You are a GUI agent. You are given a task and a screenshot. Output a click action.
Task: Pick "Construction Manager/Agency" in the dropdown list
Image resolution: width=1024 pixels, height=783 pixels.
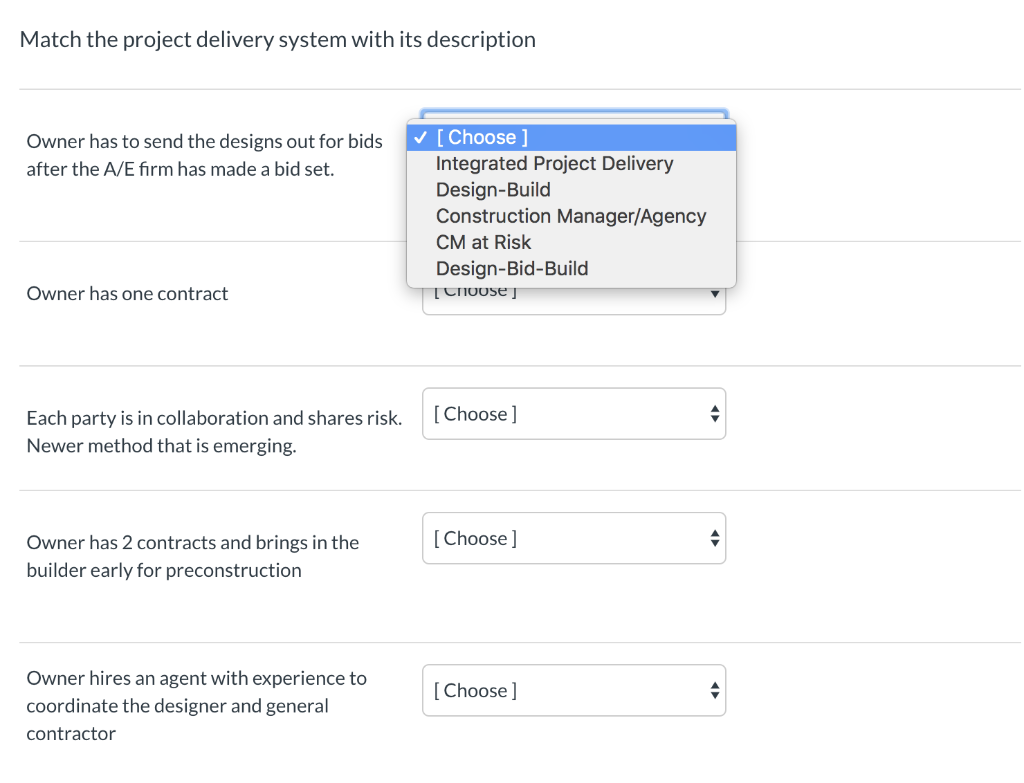tap(570, 216)
